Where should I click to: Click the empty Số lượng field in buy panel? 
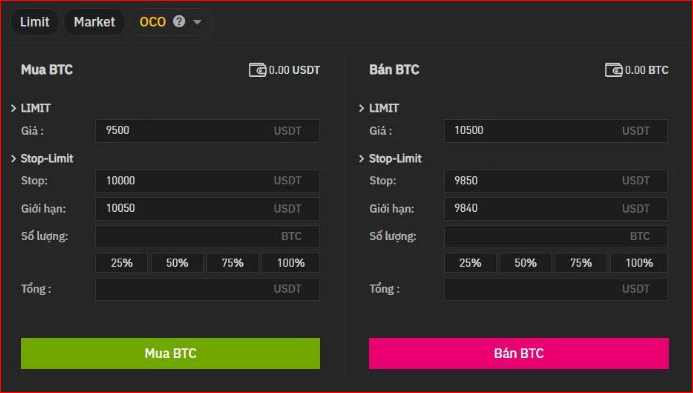point(207,236)
